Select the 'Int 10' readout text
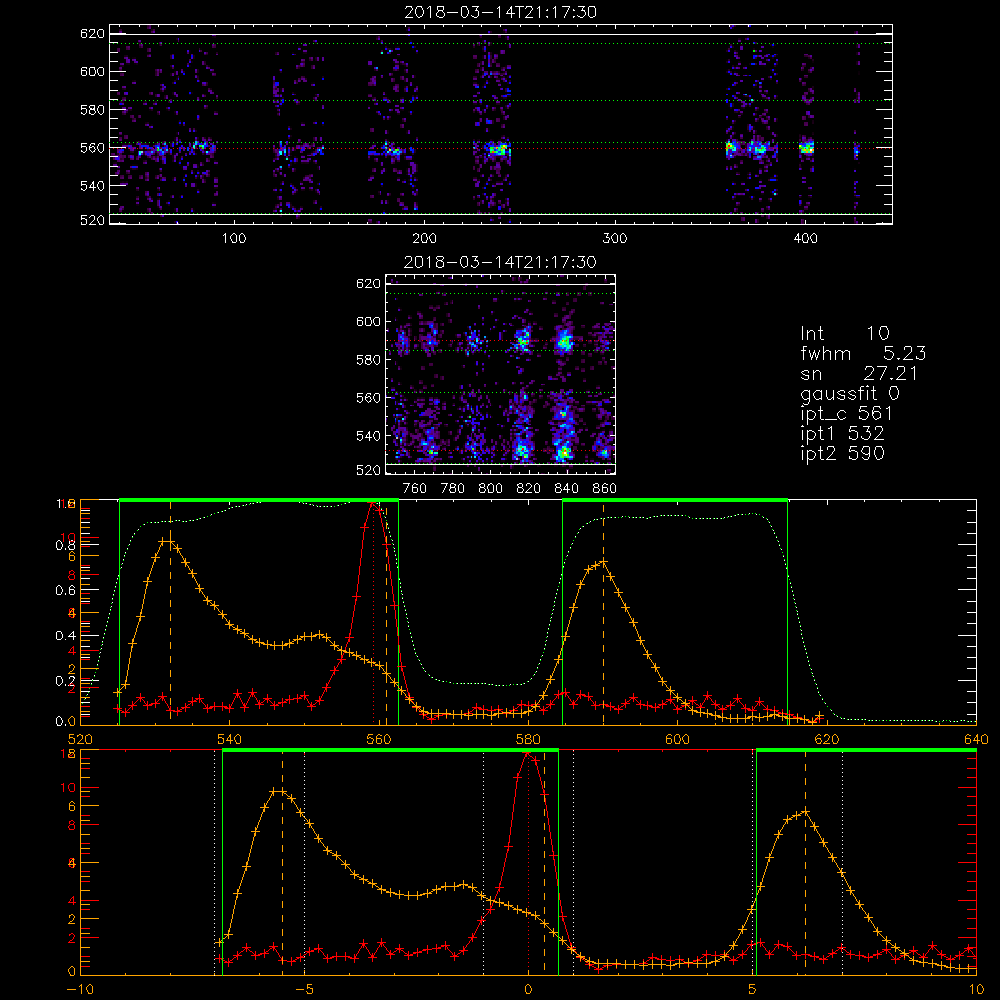1000x1000 pixels. pyautogui.click(x=844, y=334)
